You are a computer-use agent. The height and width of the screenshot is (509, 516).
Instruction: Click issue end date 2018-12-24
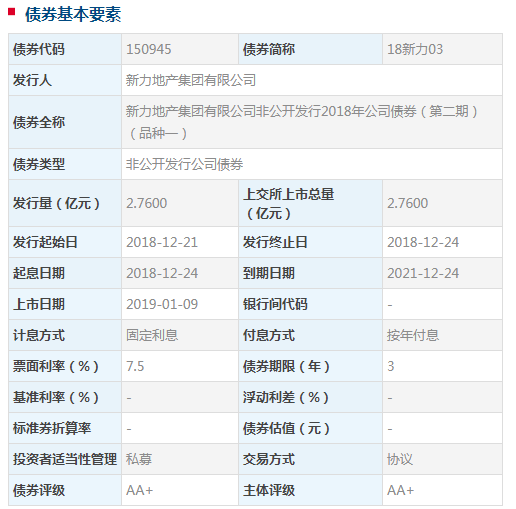(x=423, y=242)
